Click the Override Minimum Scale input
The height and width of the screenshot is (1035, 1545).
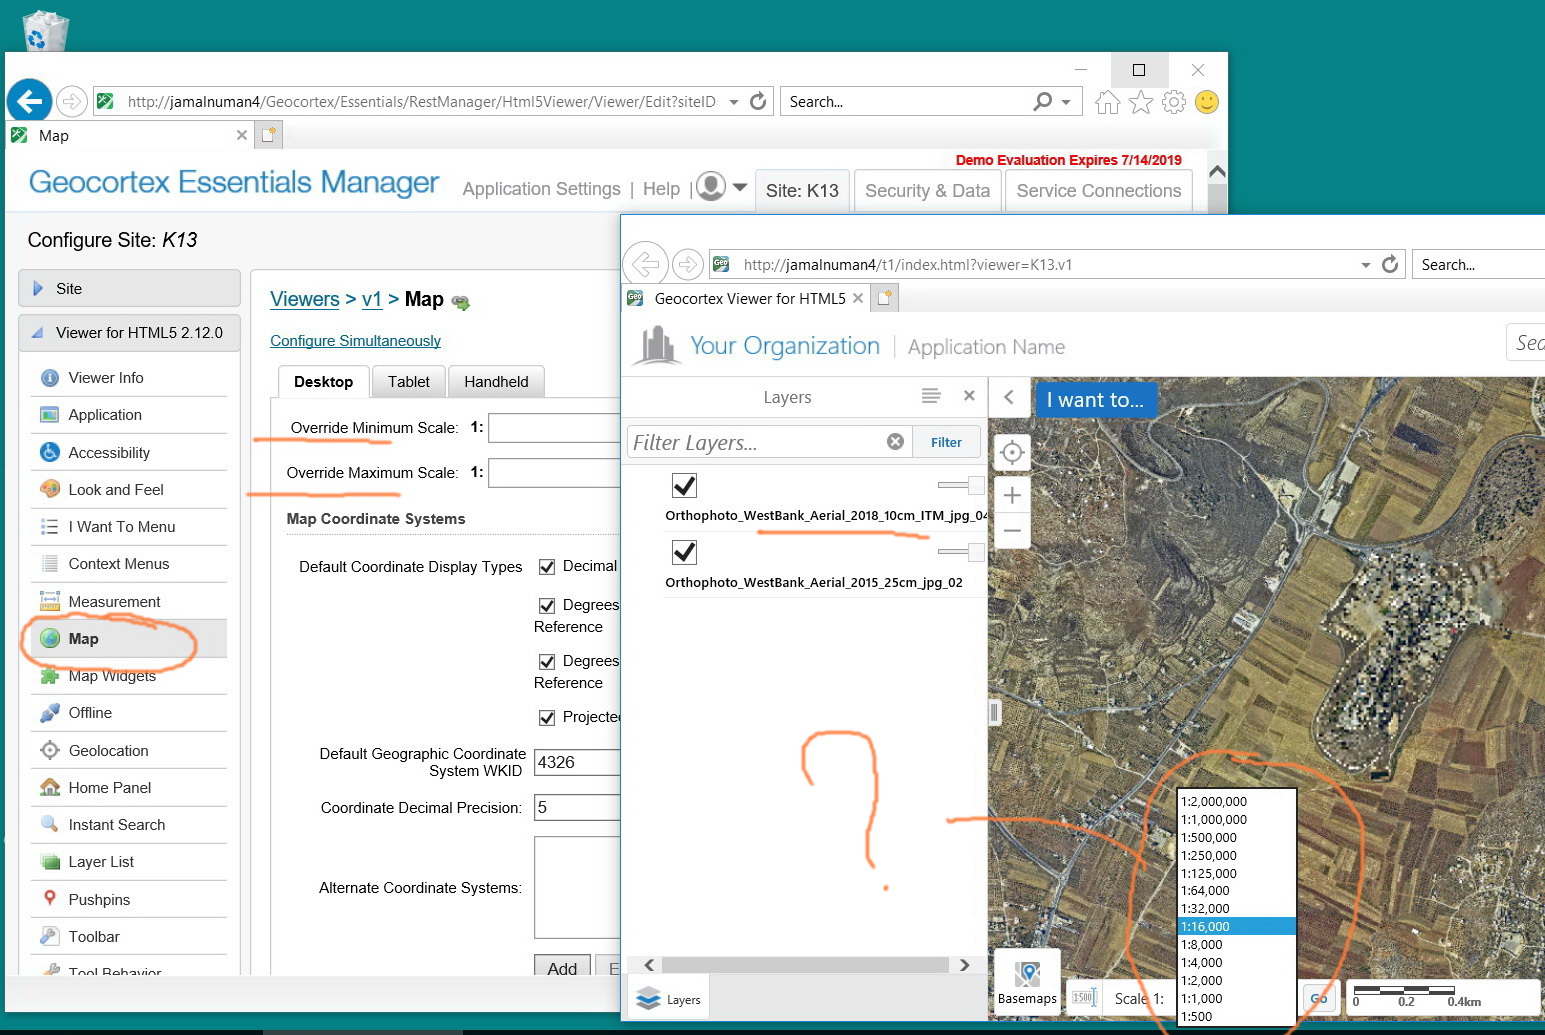pos(554,428)
